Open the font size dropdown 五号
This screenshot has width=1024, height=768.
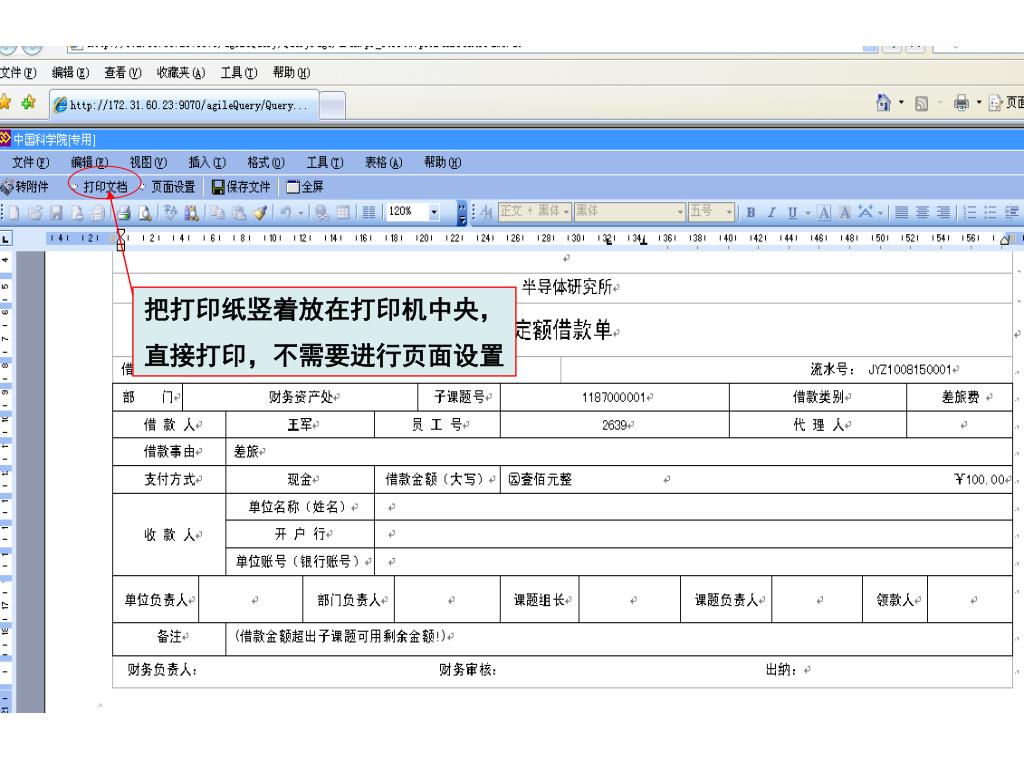click(x=729, y=212)
